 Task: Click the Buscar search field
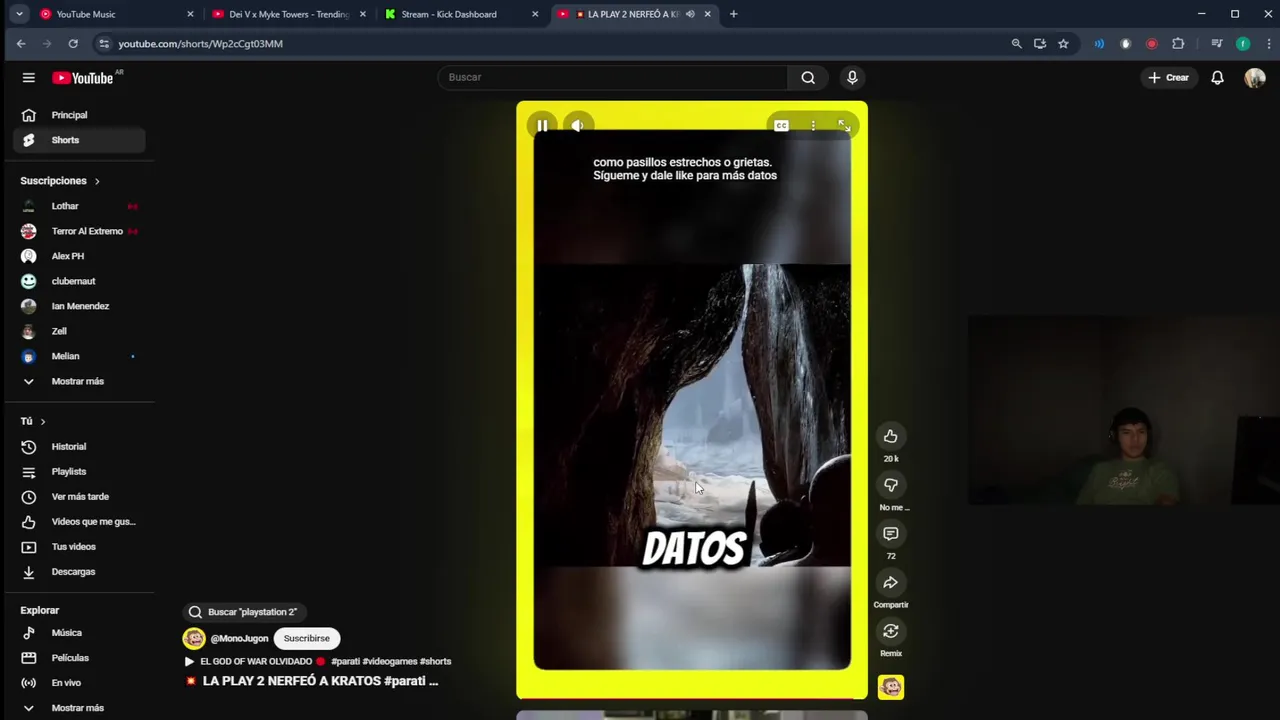point(612,77)
